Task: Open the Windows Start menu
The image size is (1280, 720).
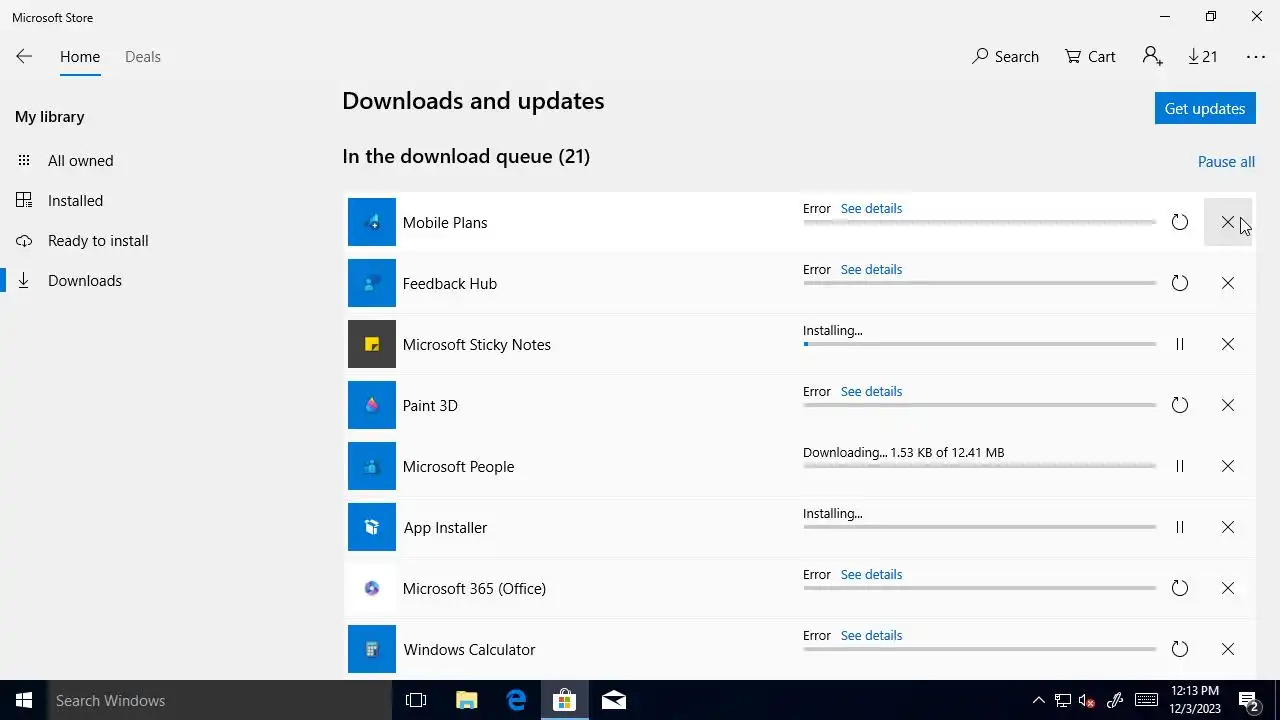Action: 24,700
